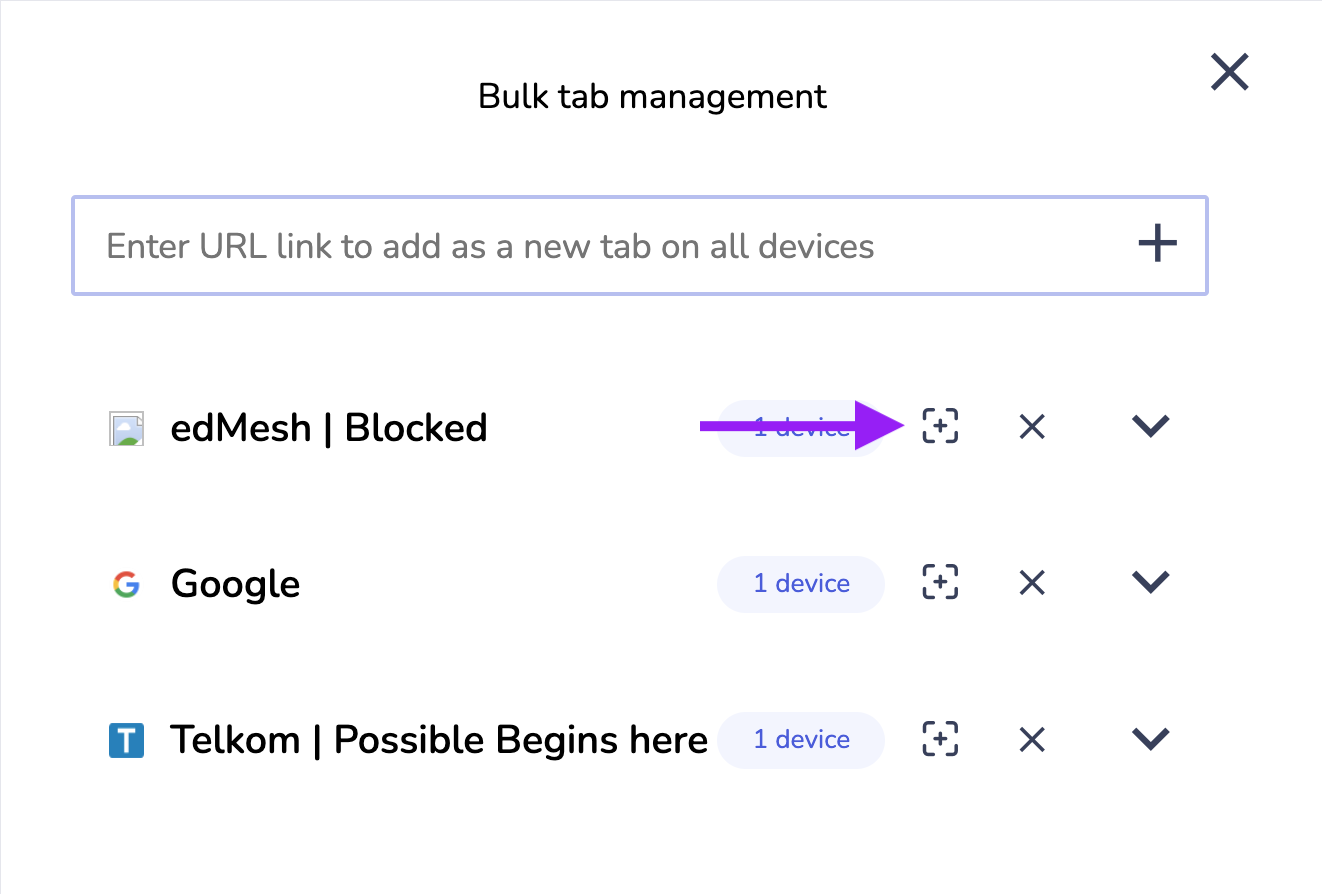Expand the Google row details
The width and height of the screenshot is (1322, 894).
[x=1151, y=583]
